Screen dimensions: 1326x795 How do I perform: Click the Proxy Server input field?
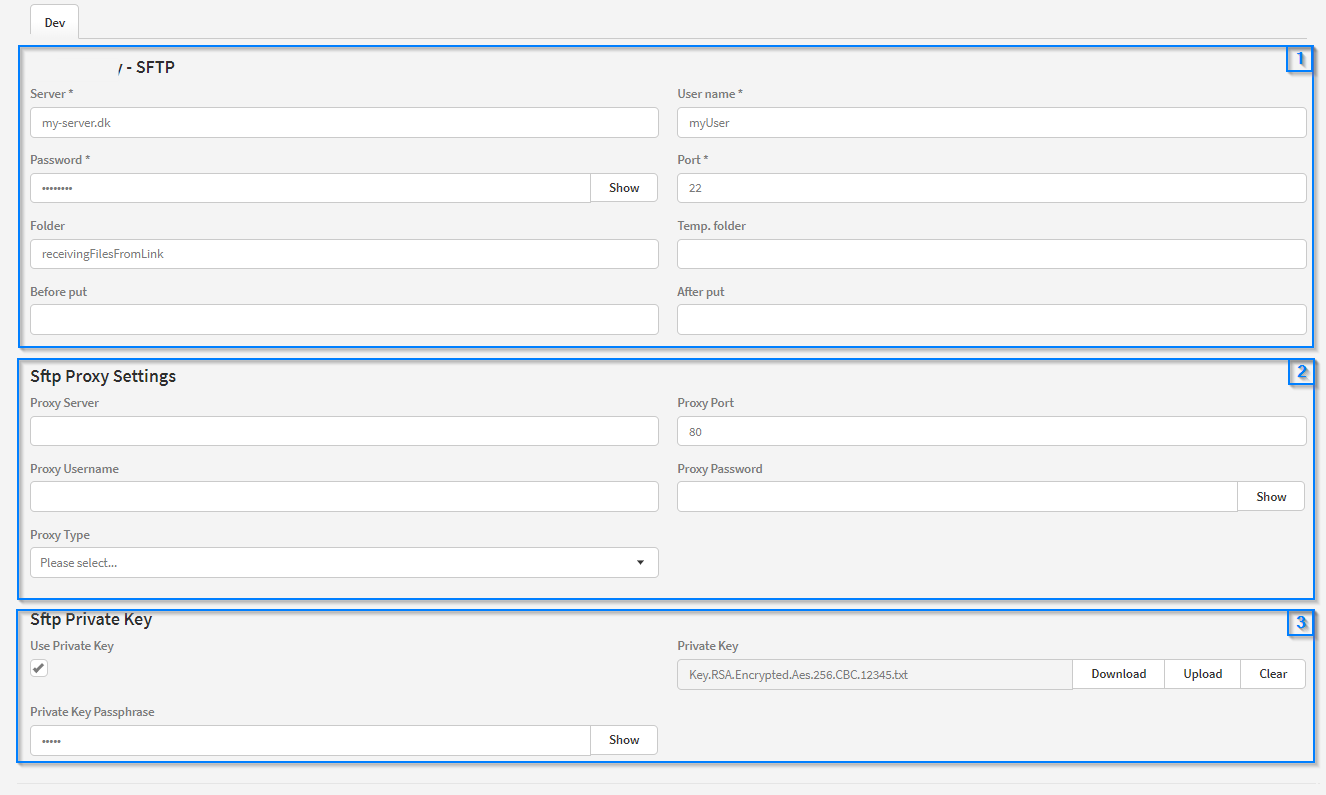344,431
